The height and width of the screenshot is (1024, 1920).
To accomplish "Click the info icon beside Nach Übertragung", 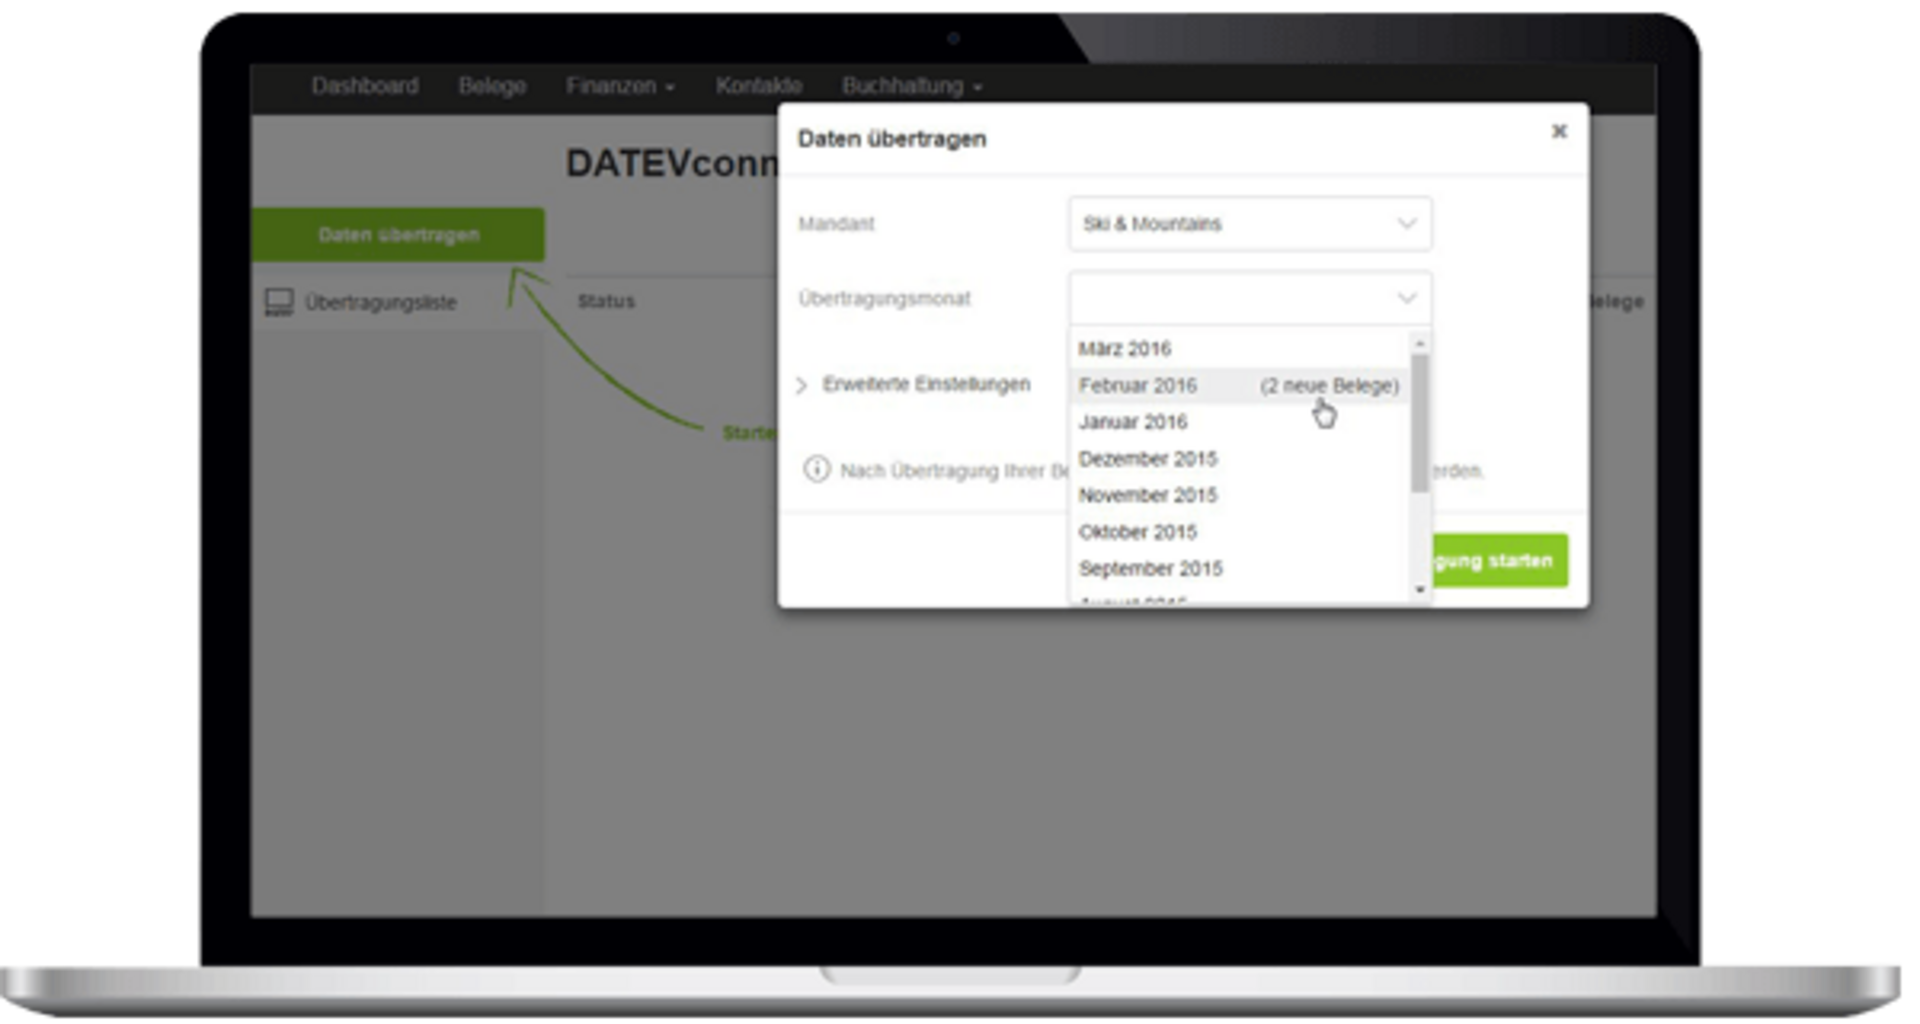I will coord(816,469).
